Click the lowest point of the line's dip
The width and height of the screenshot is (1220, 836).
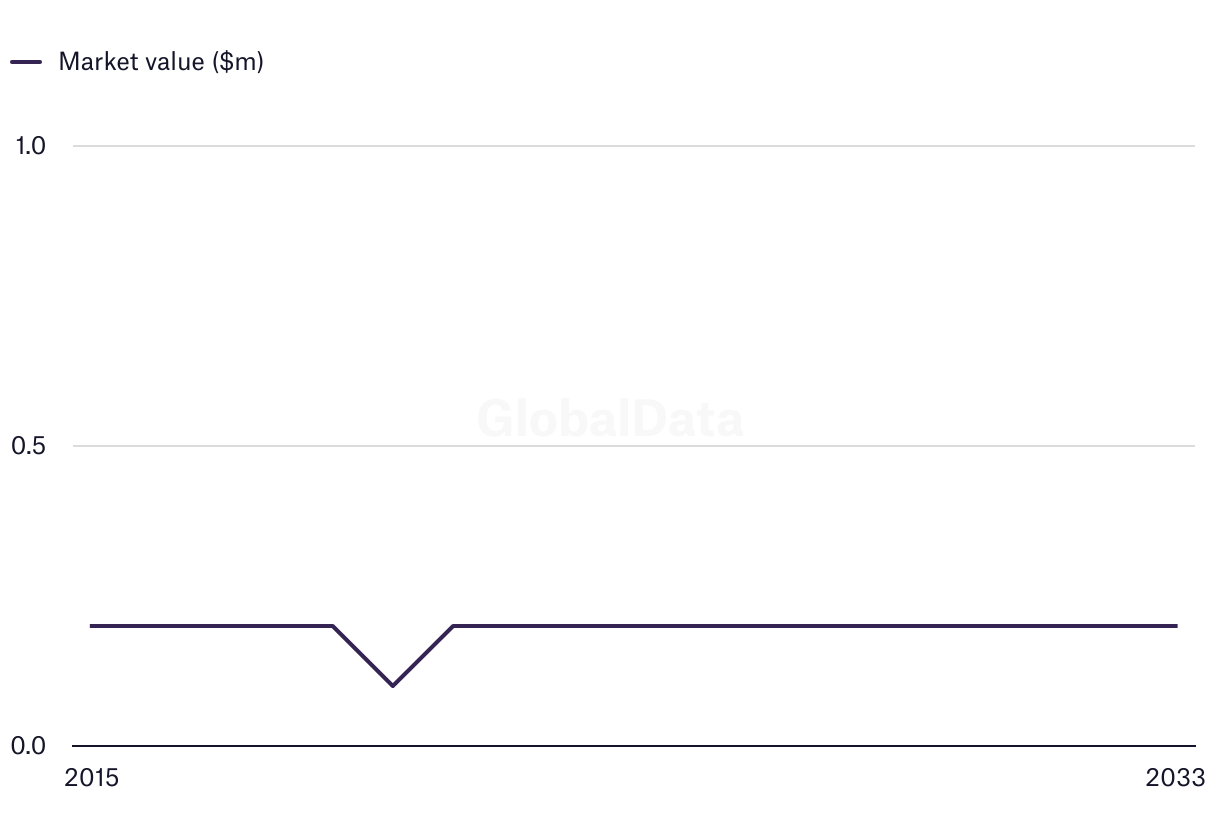392,685
